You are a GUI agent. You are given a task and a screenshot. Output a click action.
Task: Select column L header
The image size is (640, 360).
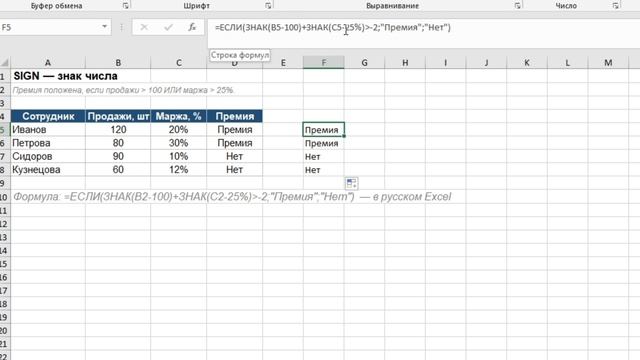click(x=567, y=62)
